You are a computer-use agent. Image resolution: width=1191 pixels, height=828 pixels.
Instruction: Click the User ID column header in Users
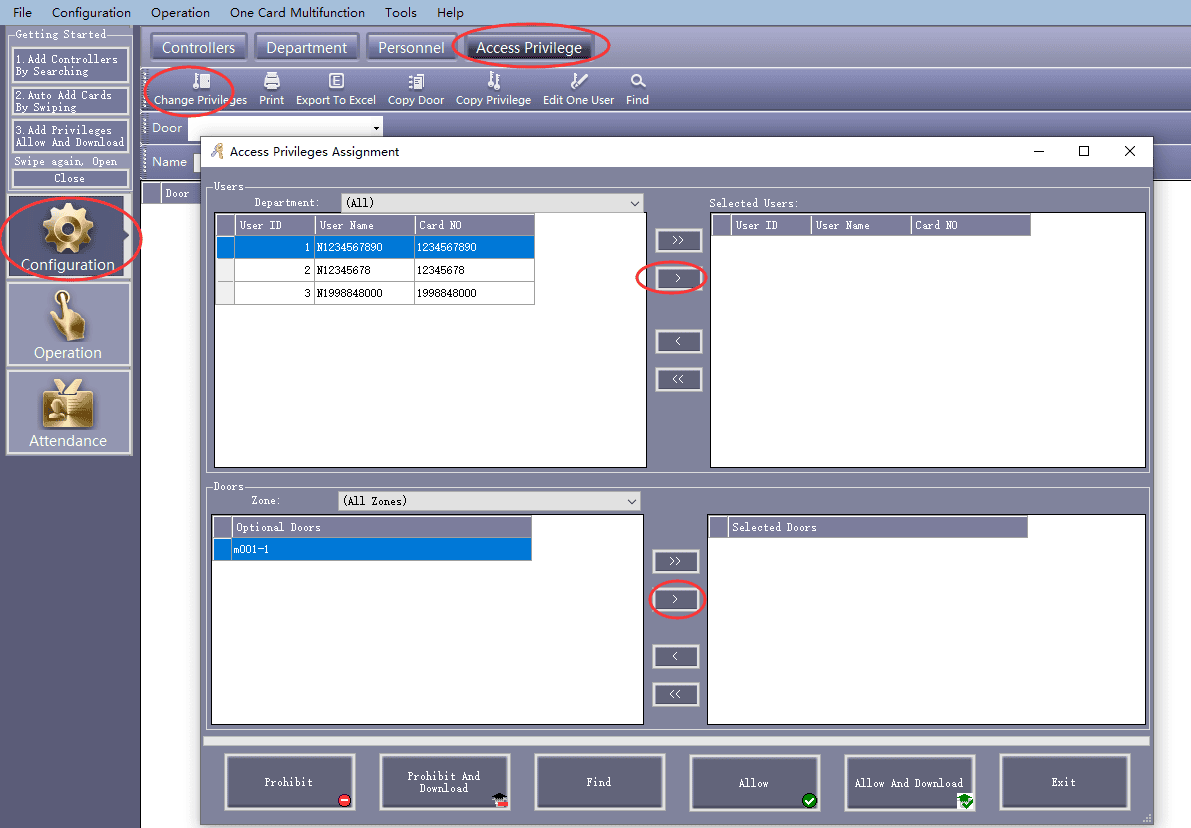275,226
